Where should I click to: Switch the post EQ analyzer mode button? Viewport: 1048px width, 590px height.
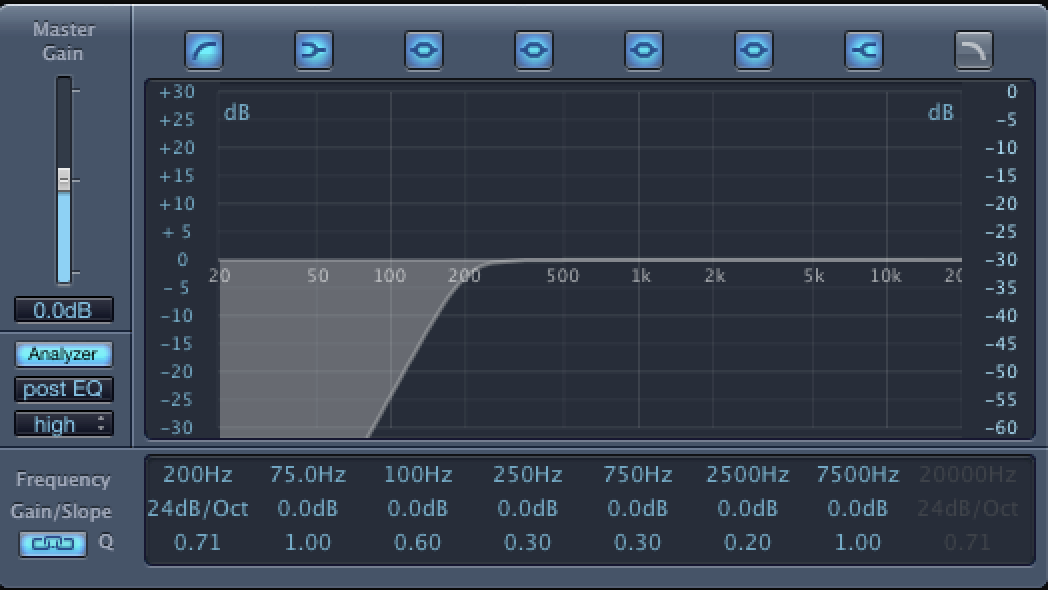pos(63,389)
